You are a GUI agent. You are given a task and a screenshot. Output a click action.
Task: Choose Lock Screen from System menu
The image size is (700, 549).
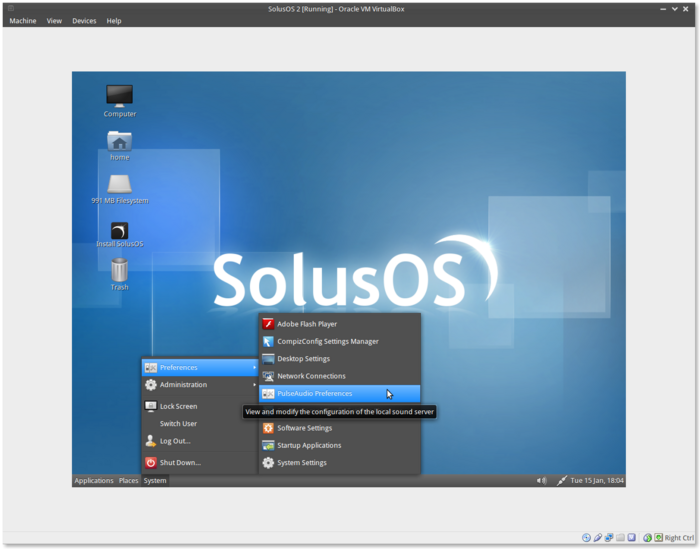click(x=178, y=407)
